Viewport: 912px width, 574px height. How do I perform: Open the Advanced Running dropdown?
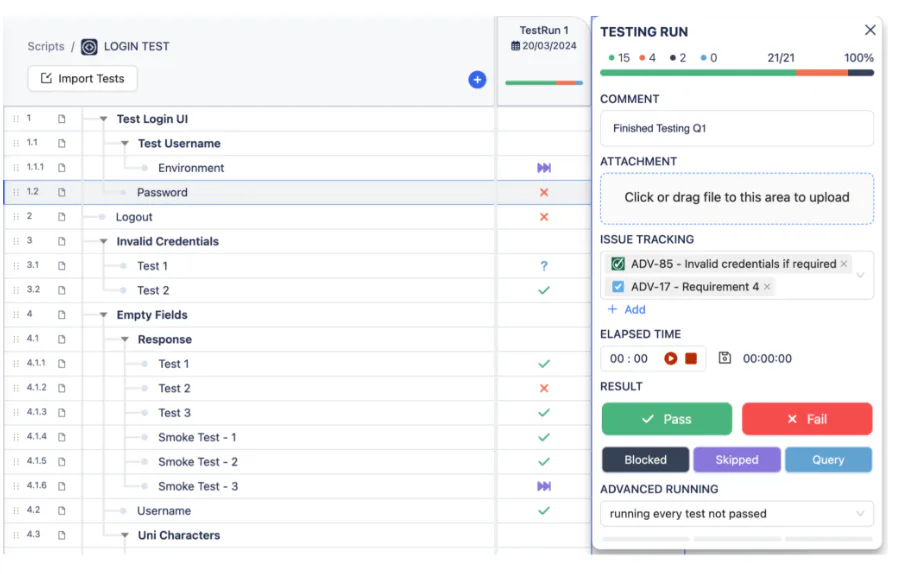pos(737,514)
